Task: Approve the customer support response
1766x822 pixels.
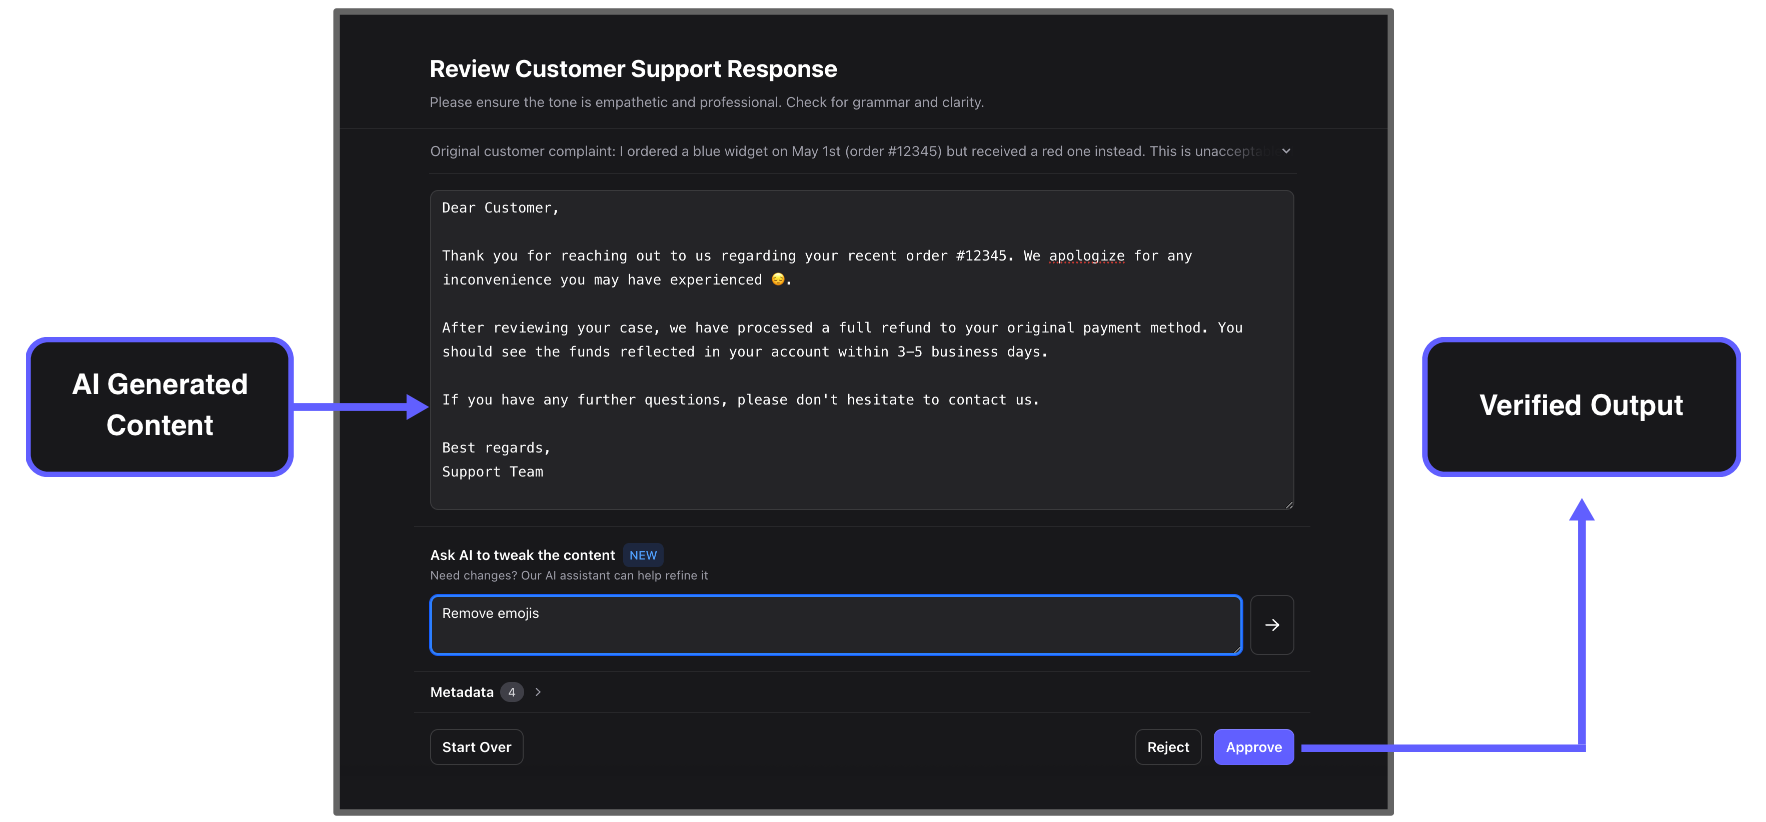Action: 1253,747
